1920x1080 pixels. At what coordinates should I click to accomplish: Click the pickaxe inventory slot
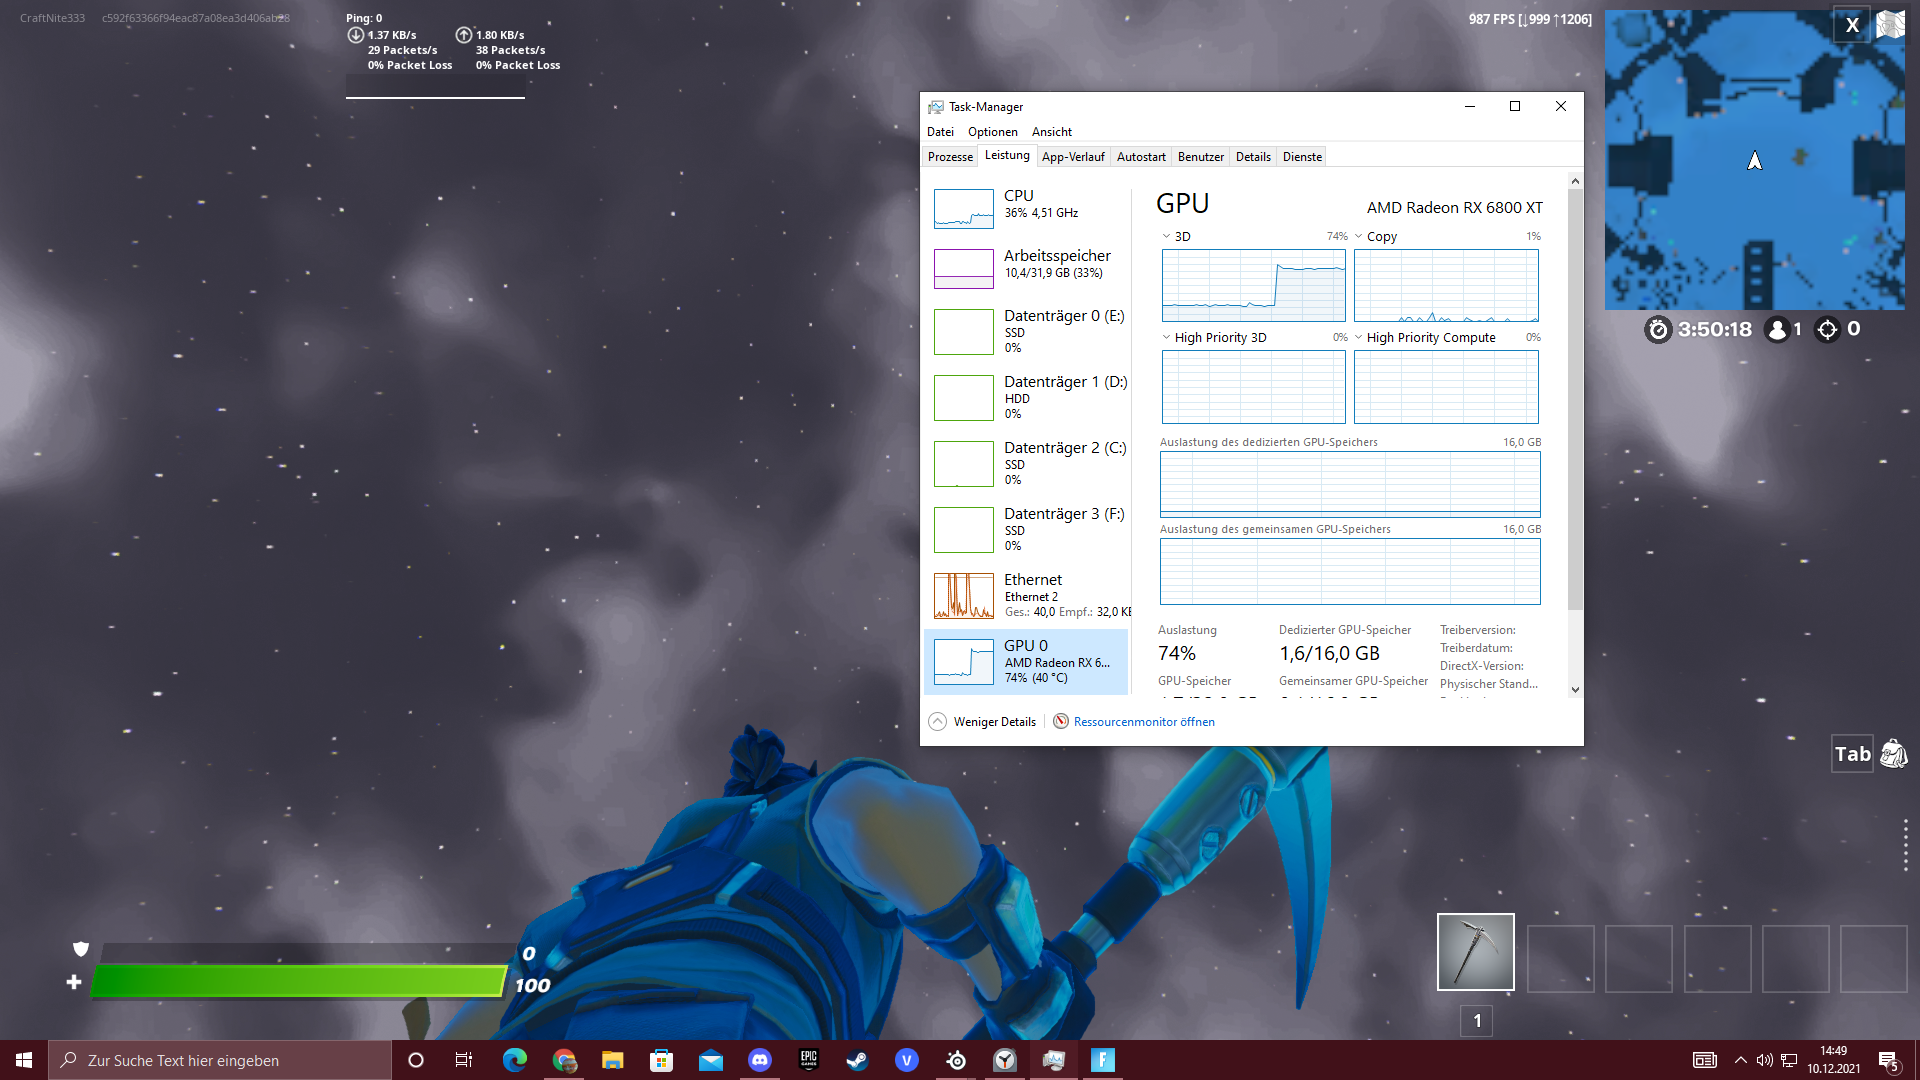coord(1475,952)
